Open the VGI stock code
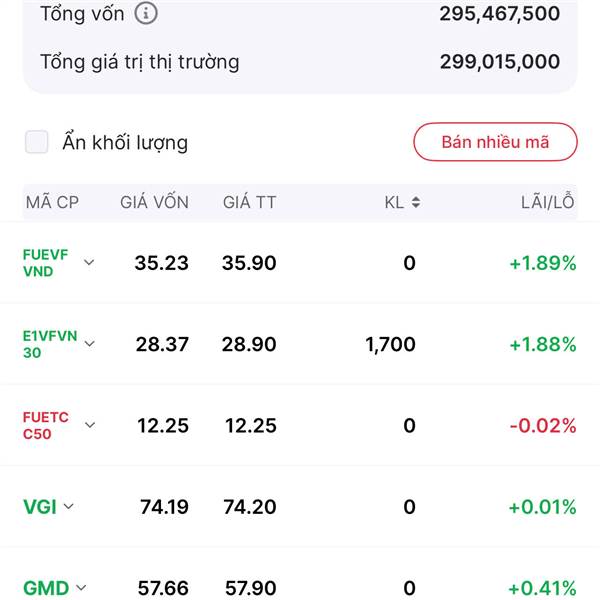This screenshot has height=600, width=600. pos(40,507)
